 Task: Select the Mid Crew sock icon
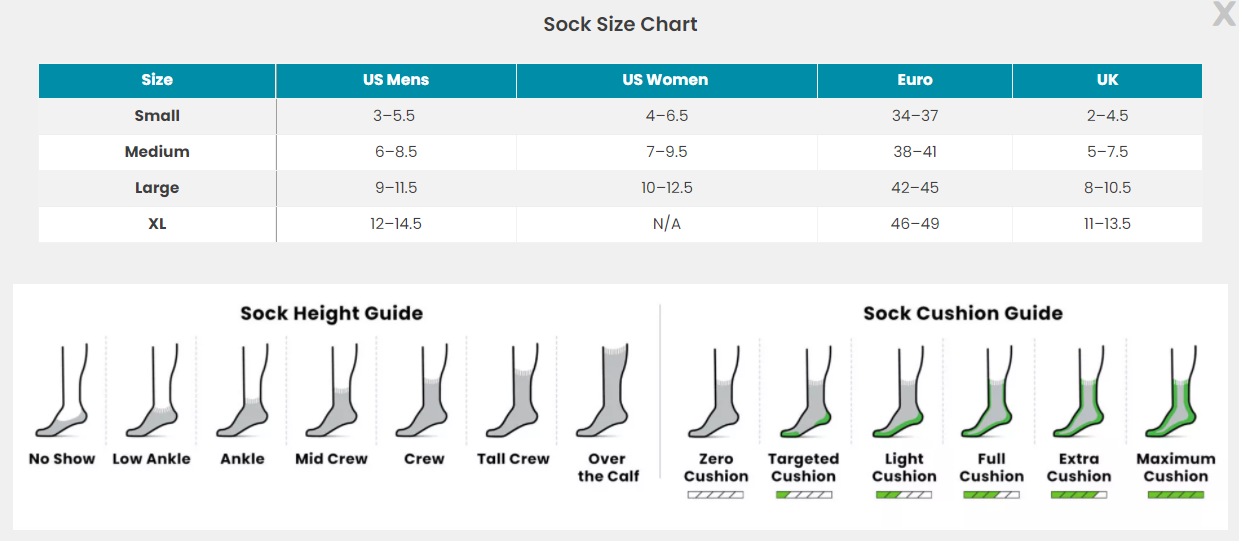click(331, 395)
